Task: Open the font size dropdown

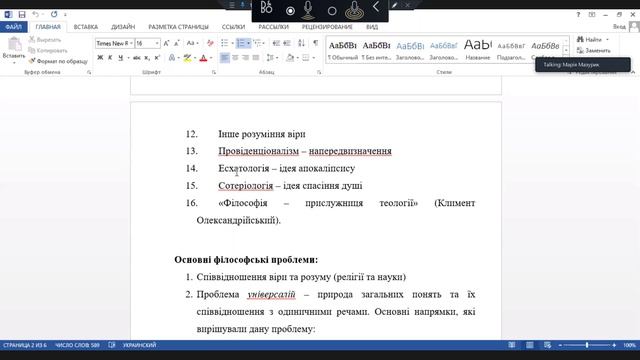Action: (x=157, y=43)
